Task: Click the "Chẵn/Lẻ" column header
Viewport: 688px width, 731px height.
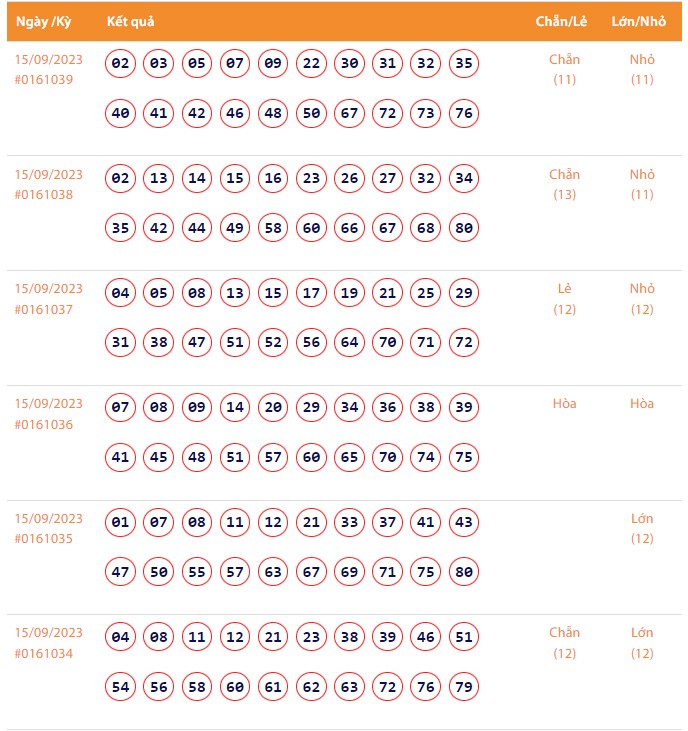Action: pos(561,21)
